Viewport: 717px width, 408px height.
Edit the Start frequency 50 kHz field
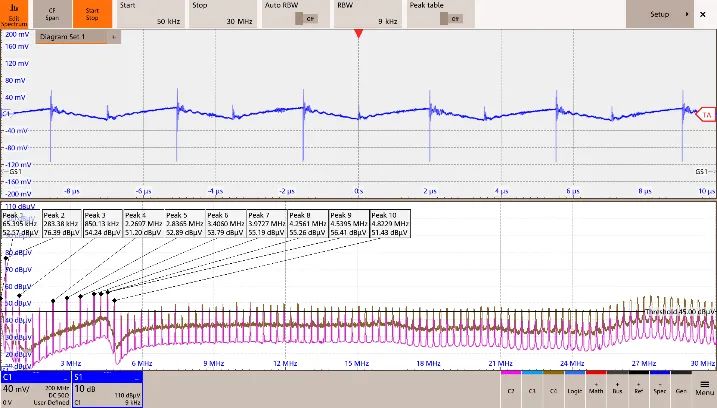point(151,14)
